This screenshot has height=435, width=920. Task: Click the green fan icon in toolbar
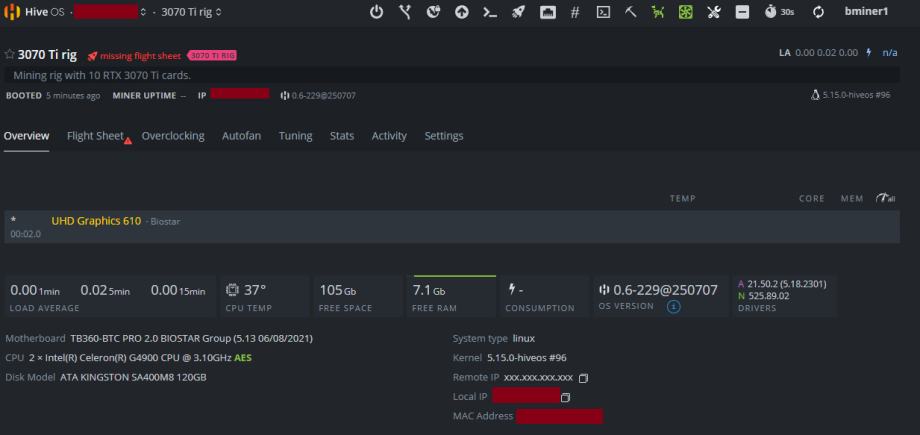(x=686, y=12)
